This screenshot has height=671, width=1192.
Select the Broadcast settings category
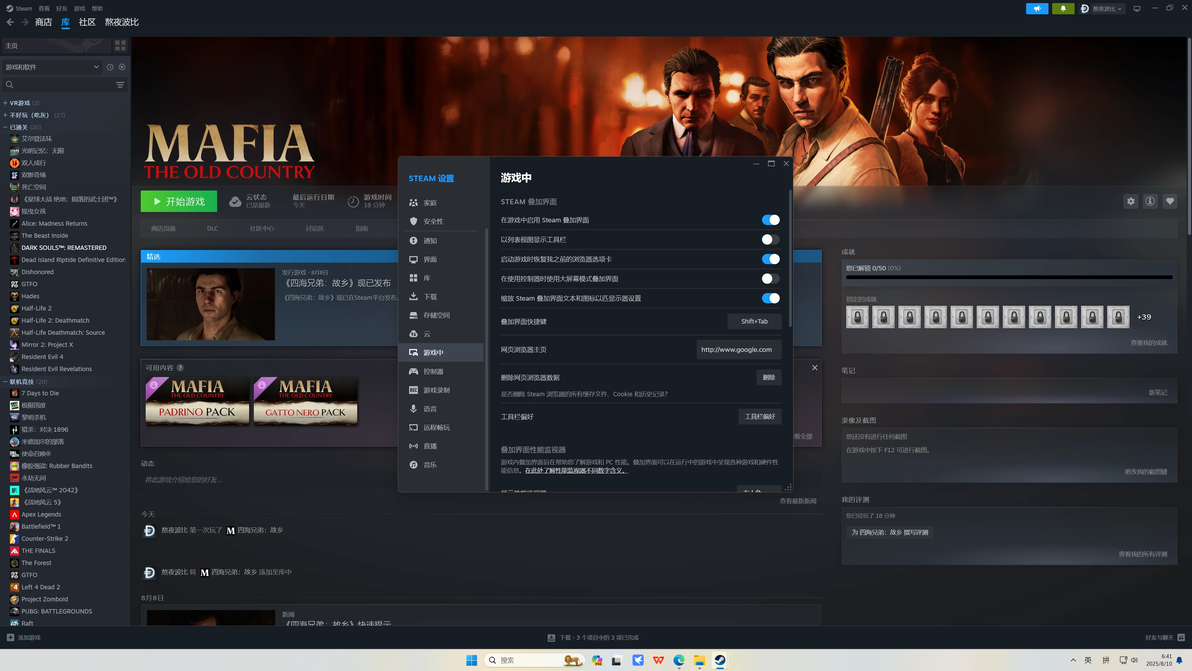[x=441, y=446]
